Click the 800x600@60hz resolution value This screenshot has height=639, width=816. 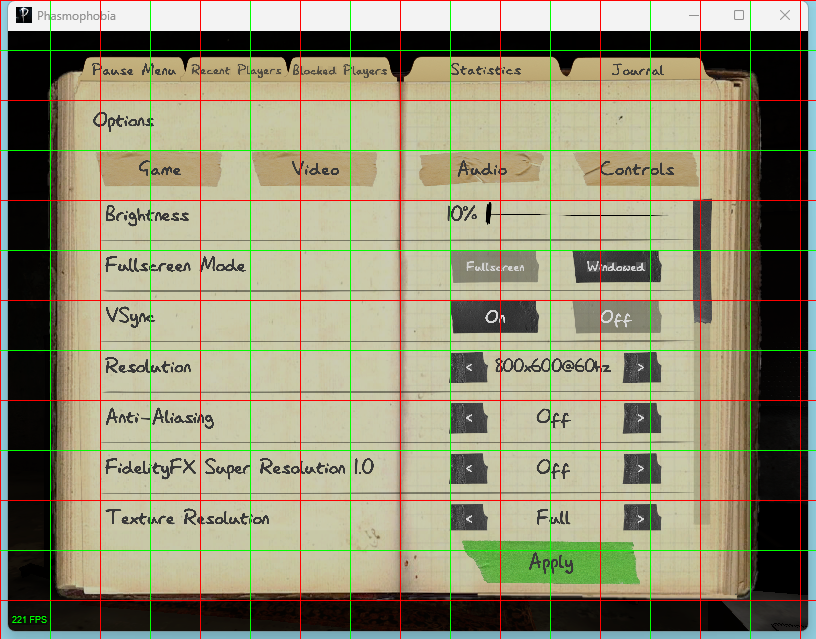(553, 366)
